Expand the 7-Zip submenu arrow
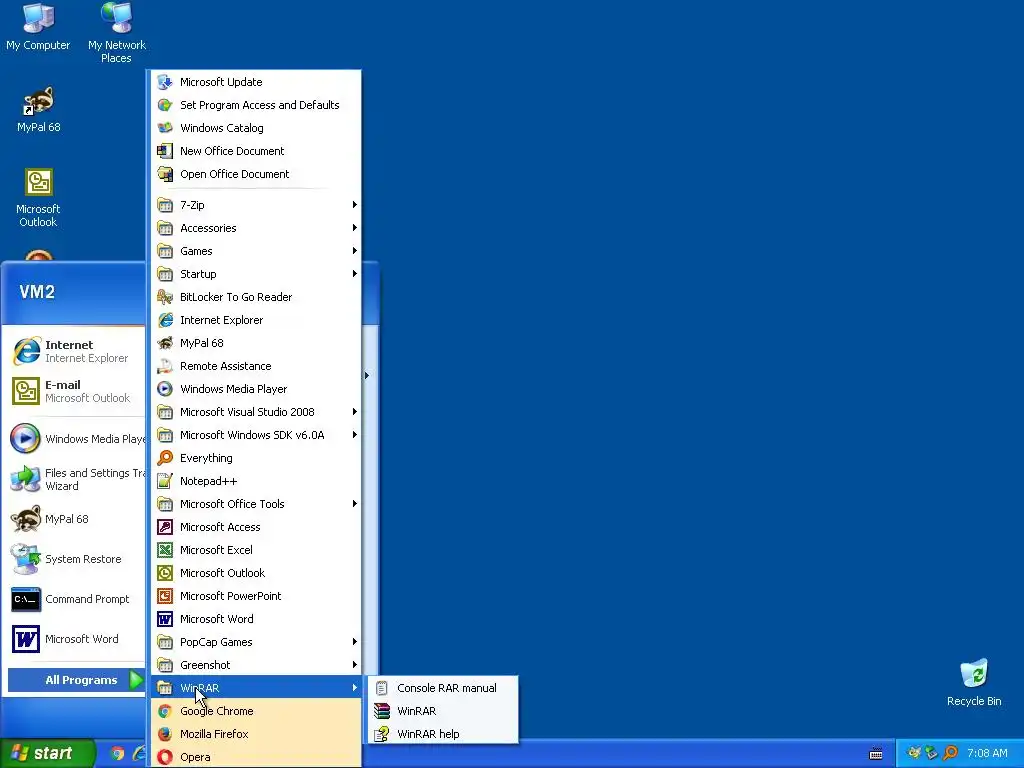 [355, 205]
